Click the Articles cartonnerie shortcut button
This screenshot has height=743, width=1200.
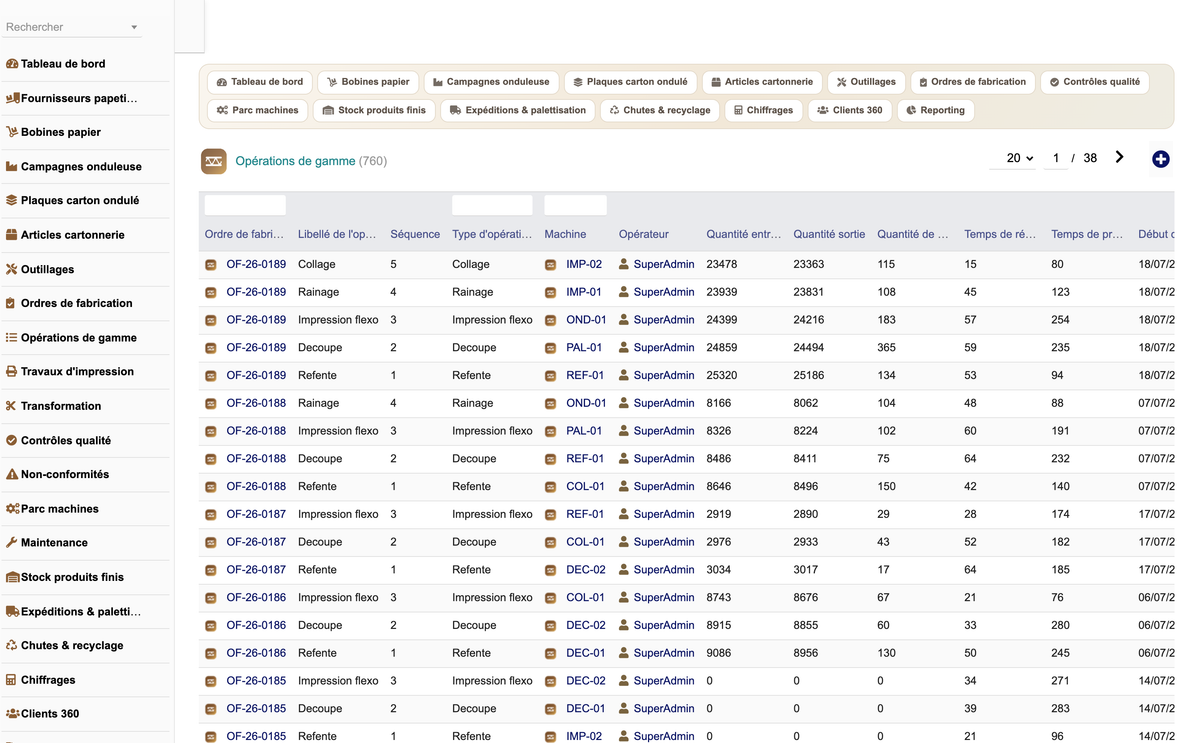tap(762, 82)
